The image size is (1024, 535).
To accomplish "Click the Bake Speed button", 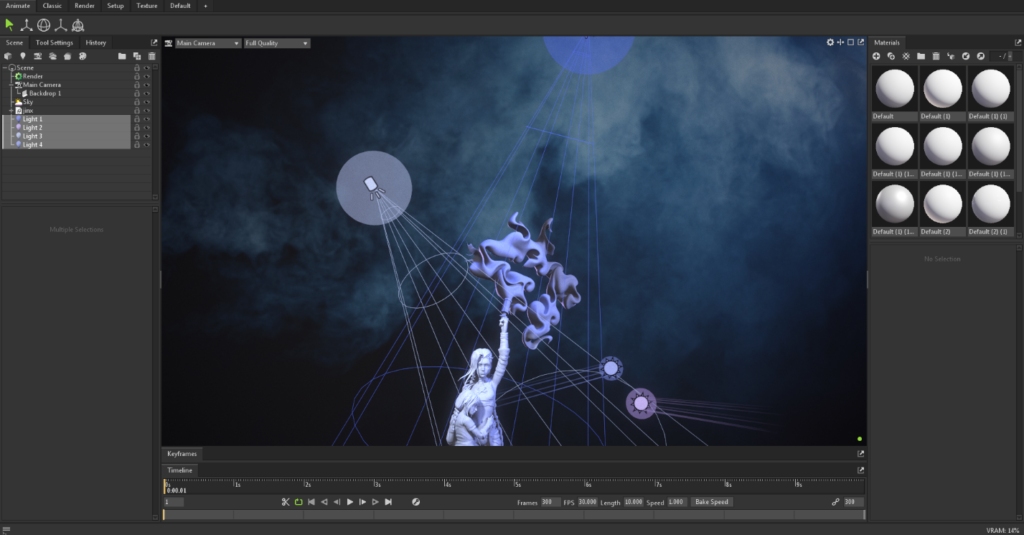I will [x=711, y=502].
